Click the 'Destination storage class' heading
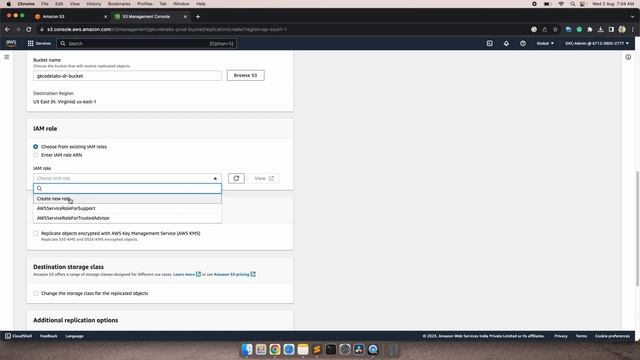Image resolution: width=640 pixels, height=360 pixels. [x=68, y=267]
